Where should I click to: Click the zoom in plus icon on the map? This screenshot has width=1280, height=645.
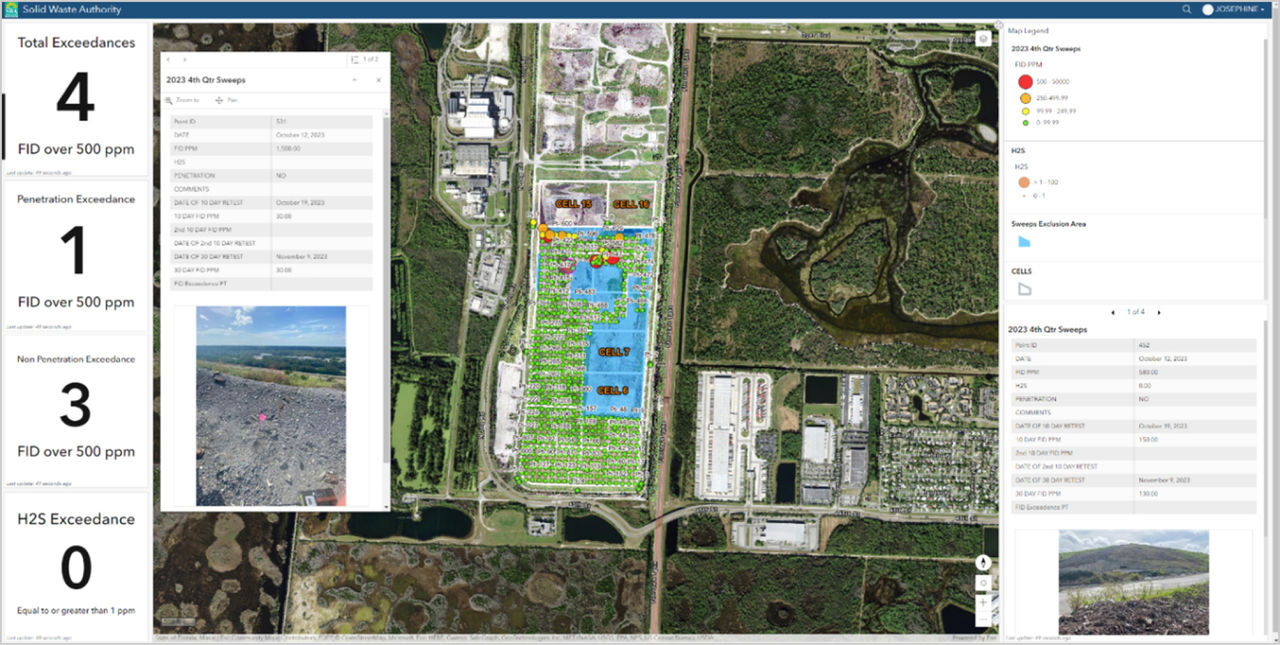[983, 602]
